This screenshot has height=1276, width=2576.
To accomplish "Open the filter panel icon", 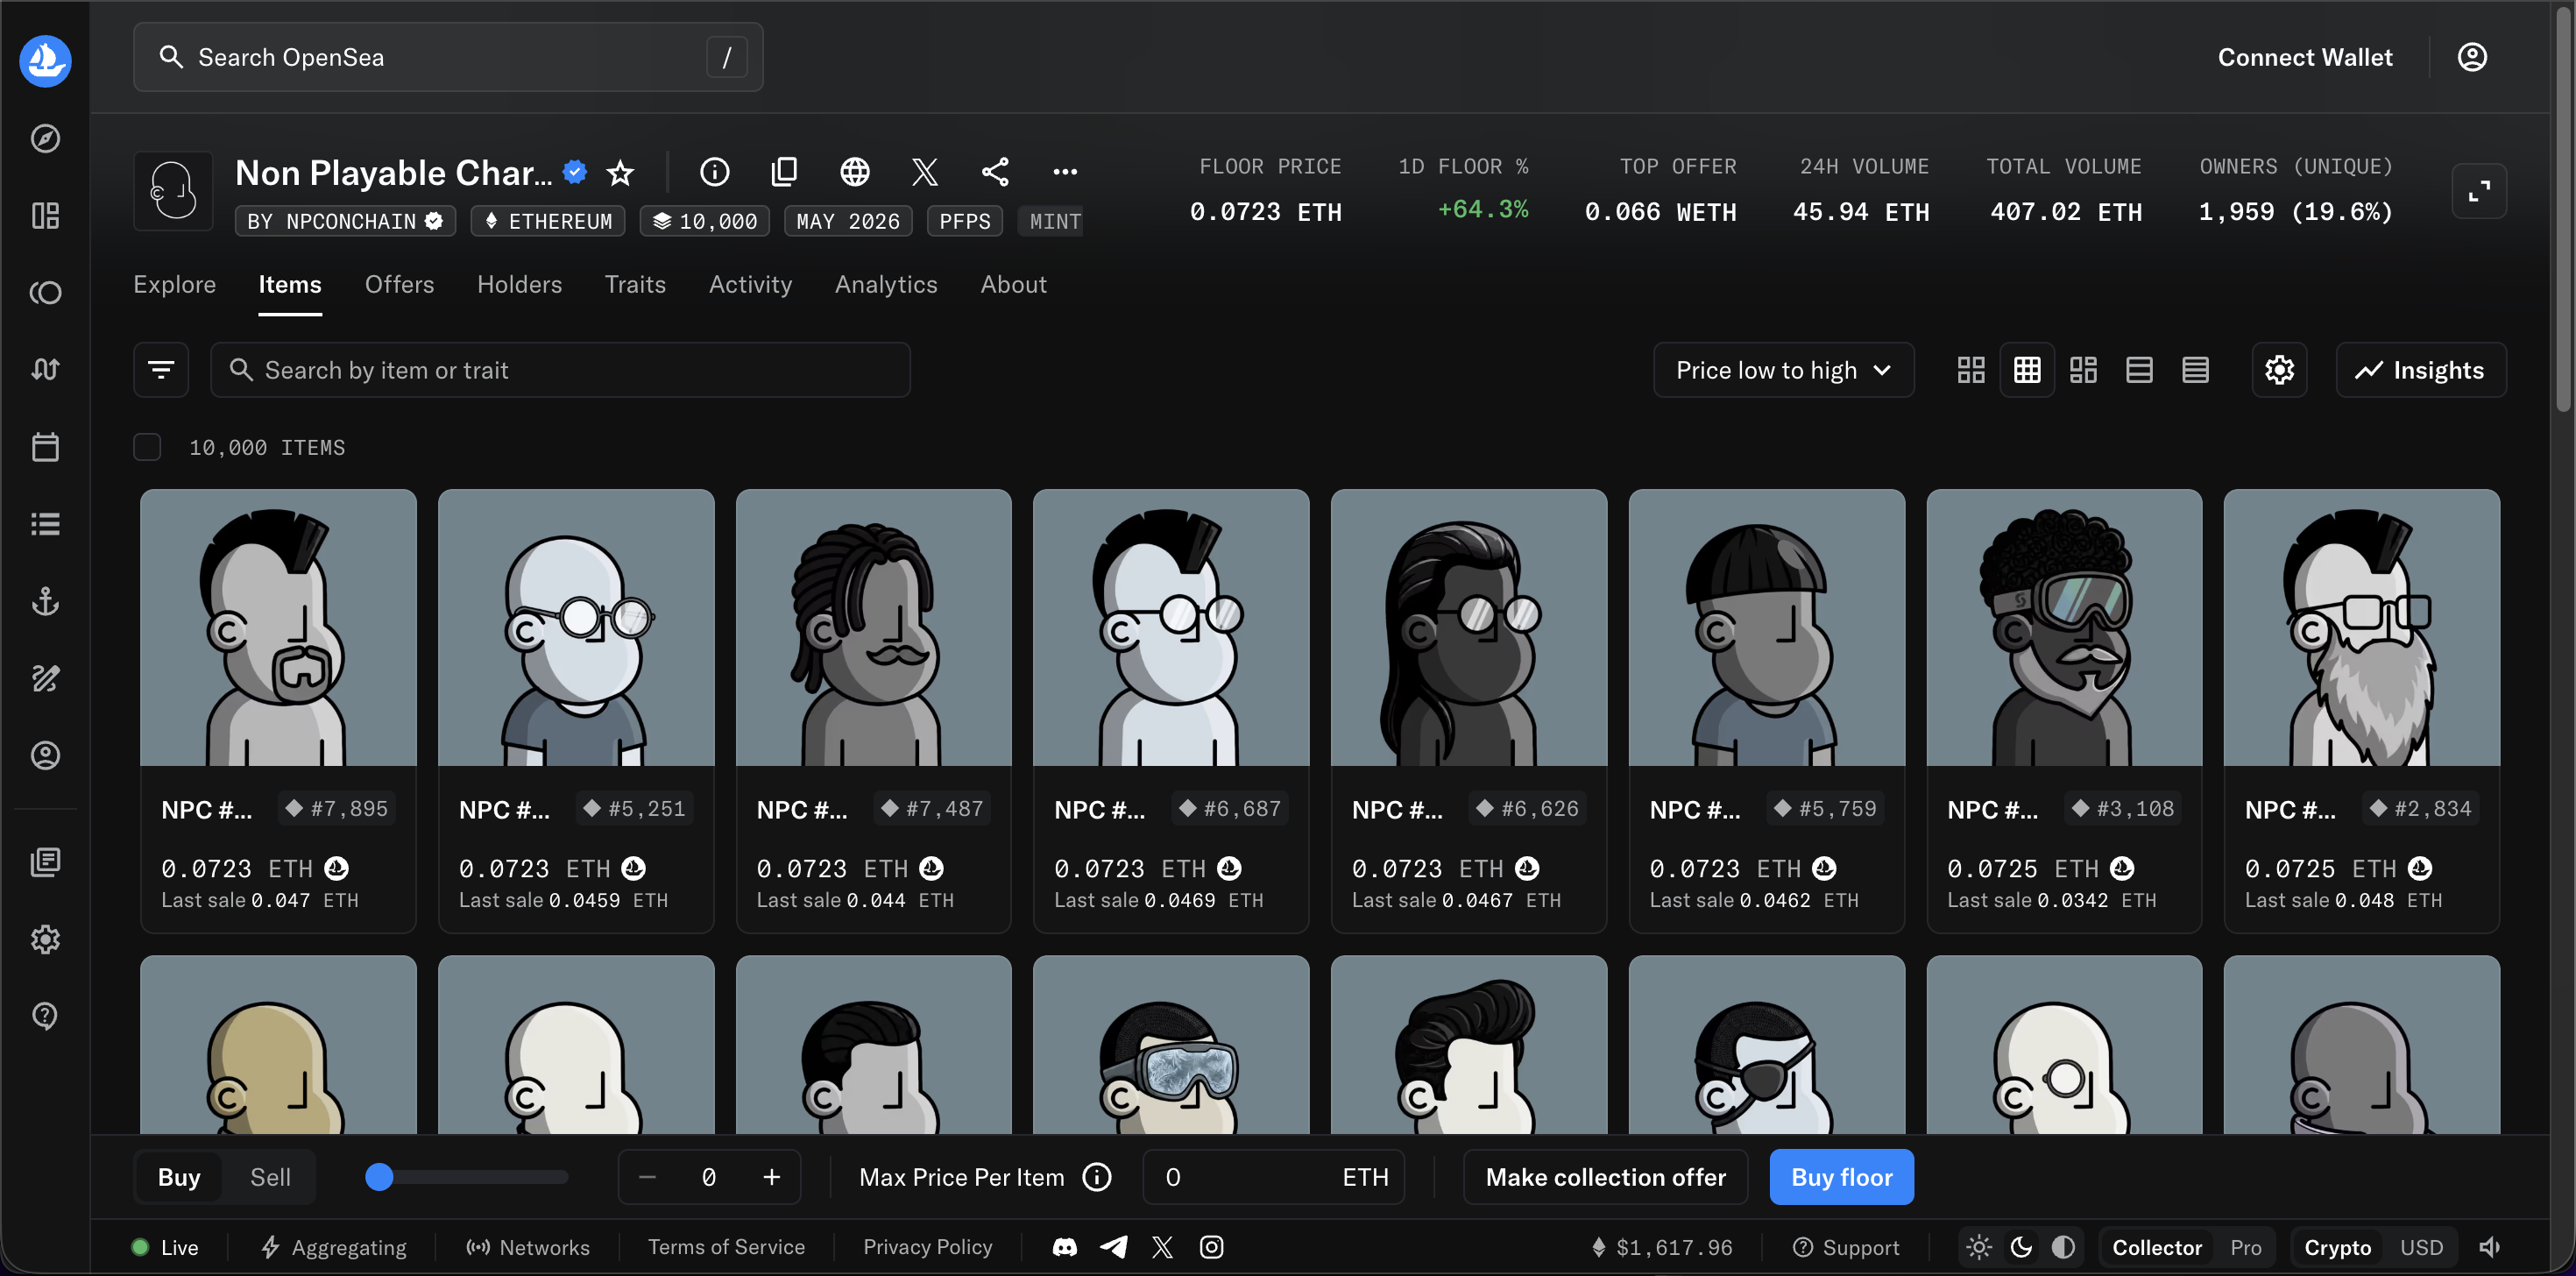I will [x=161, y=370].
